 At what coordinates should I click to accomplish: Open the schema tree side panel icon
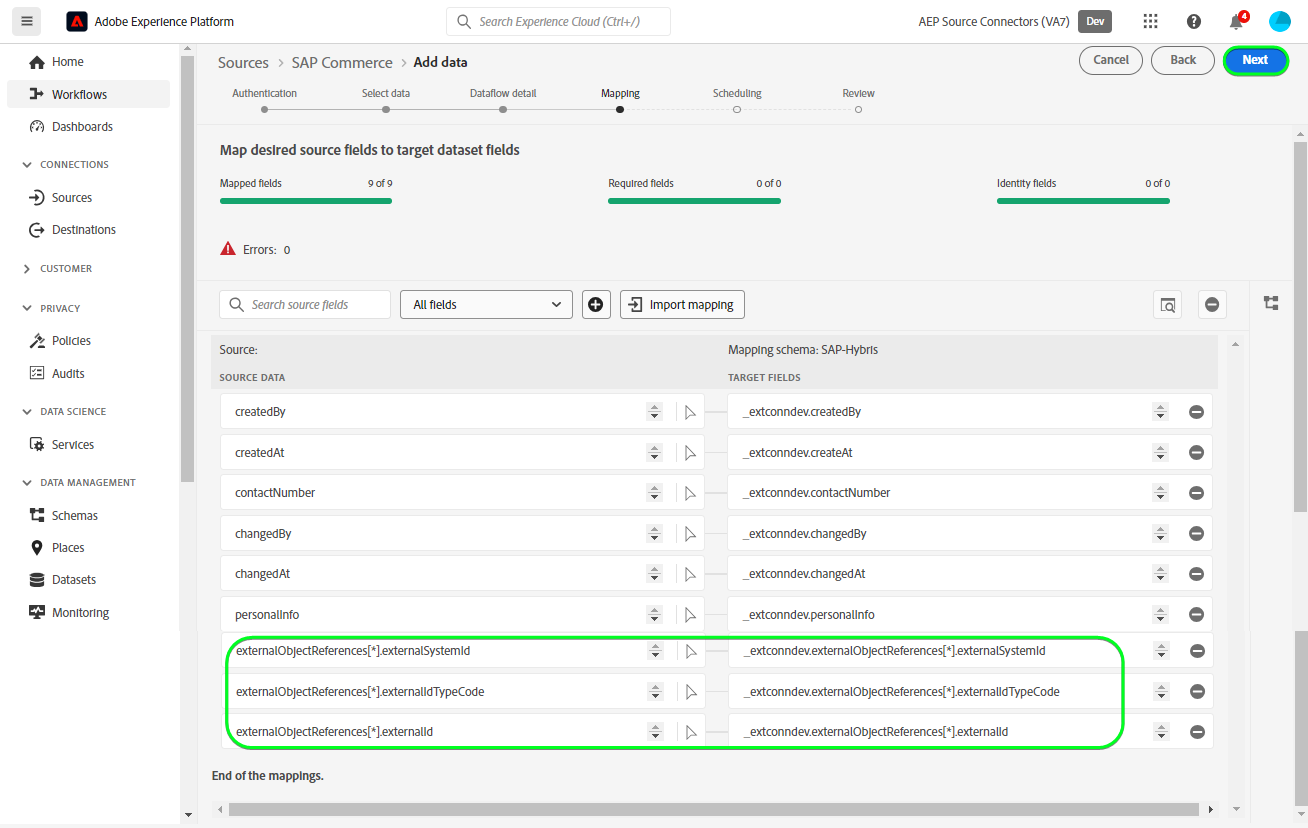click(x=1271, y=303)
